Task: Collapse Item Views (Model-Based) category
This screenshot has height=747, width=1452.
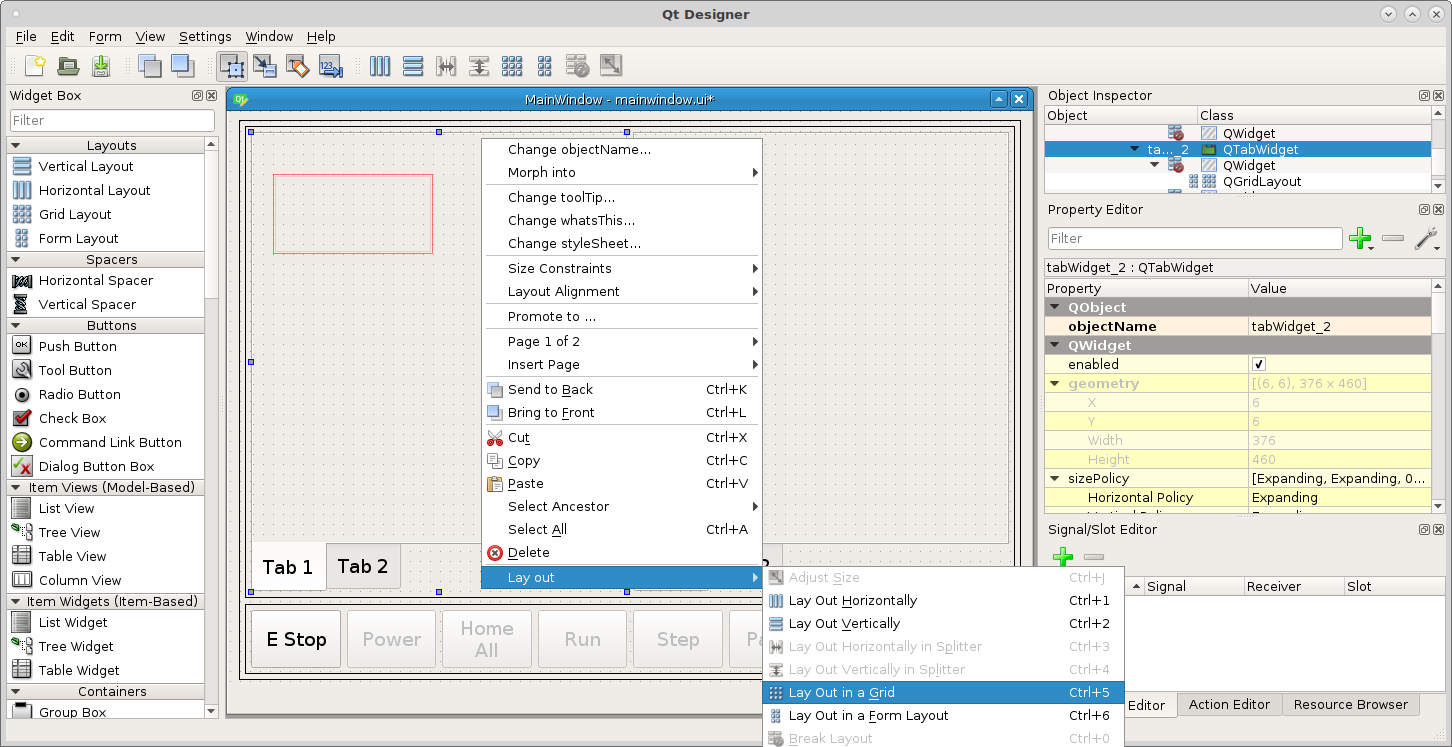Action: (17, 487)
